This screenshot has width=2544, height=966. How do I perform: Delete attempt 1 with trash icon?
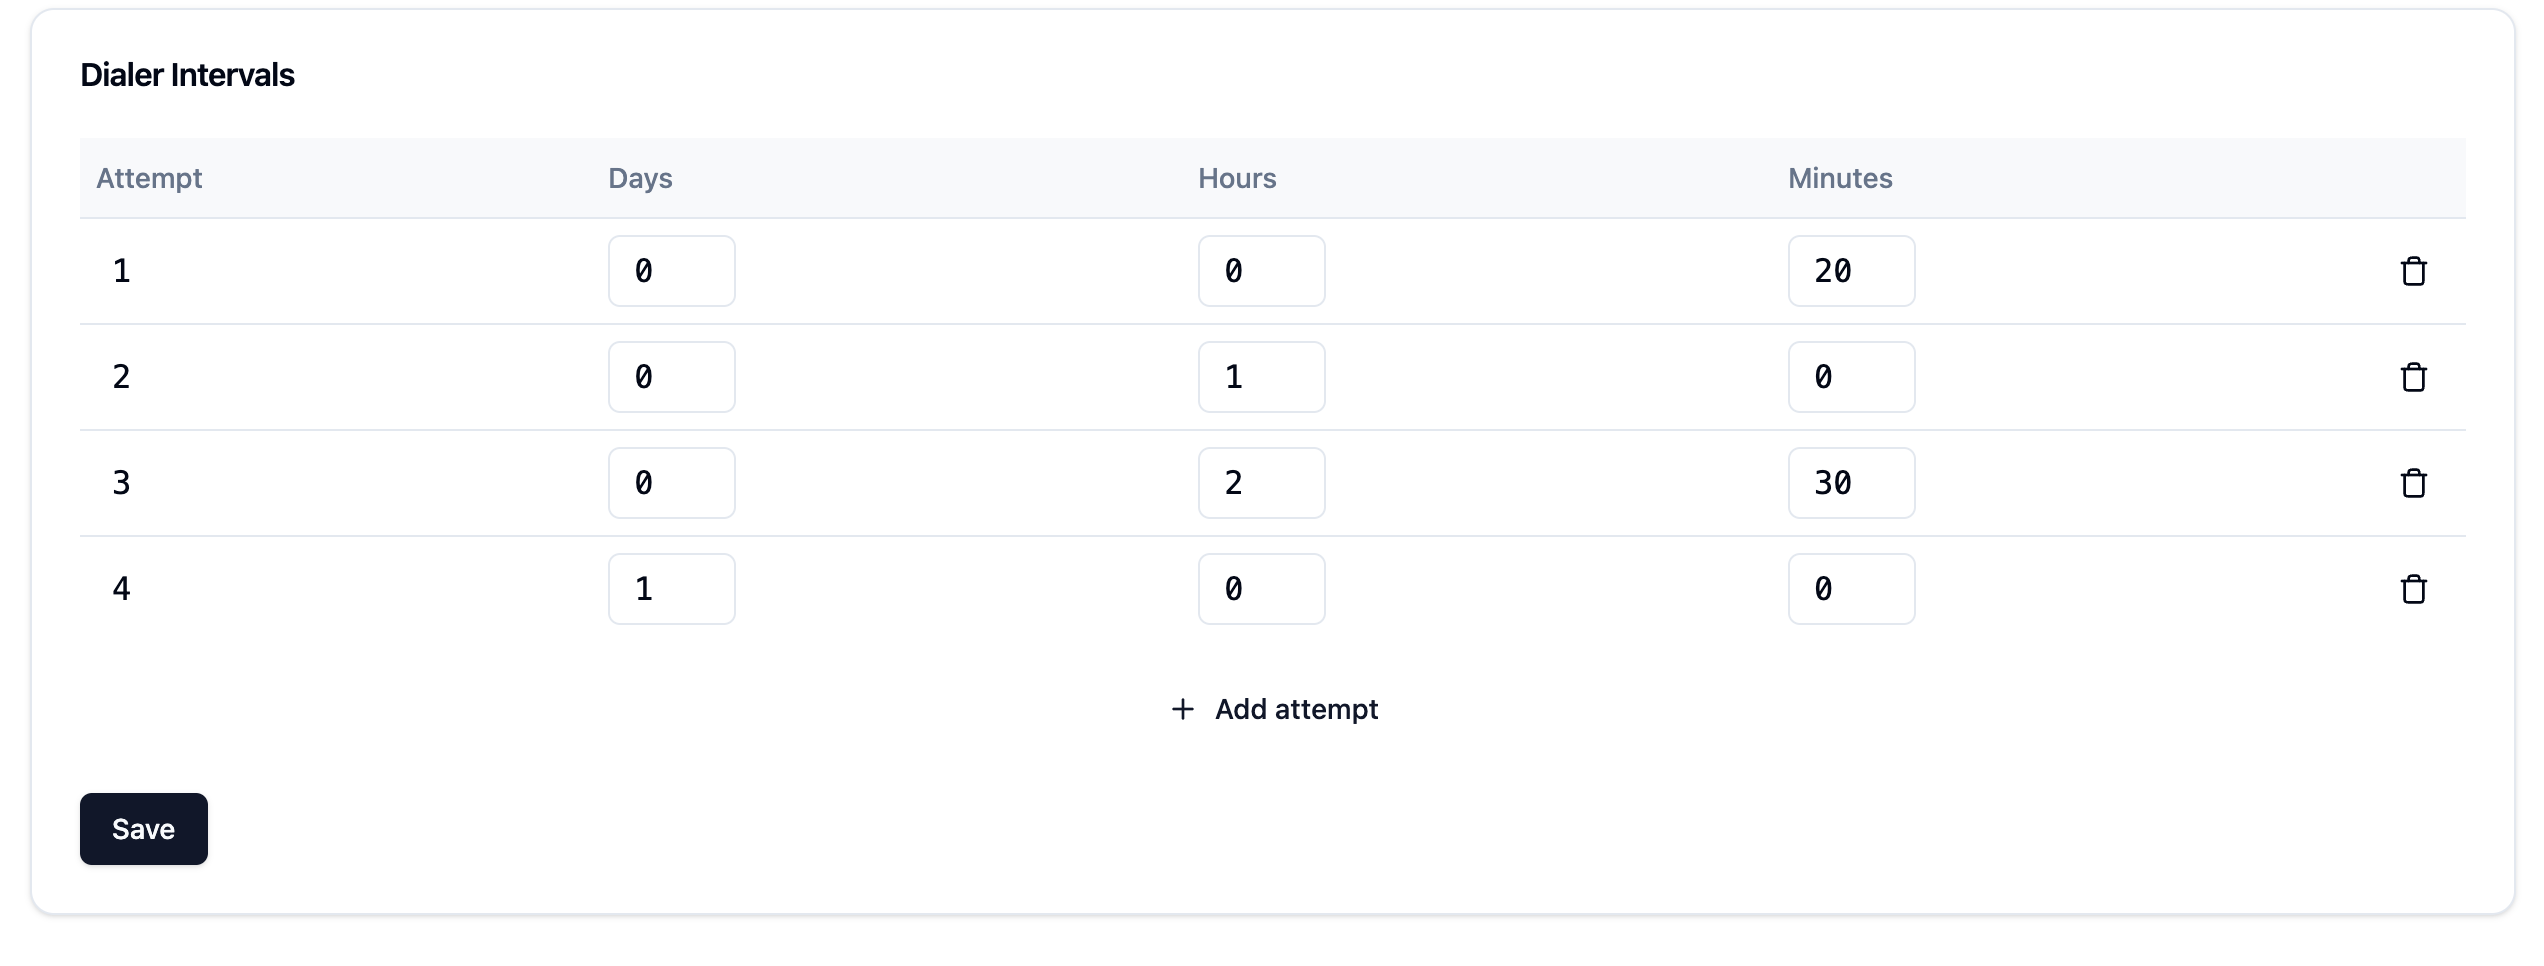pos(2413,271)
